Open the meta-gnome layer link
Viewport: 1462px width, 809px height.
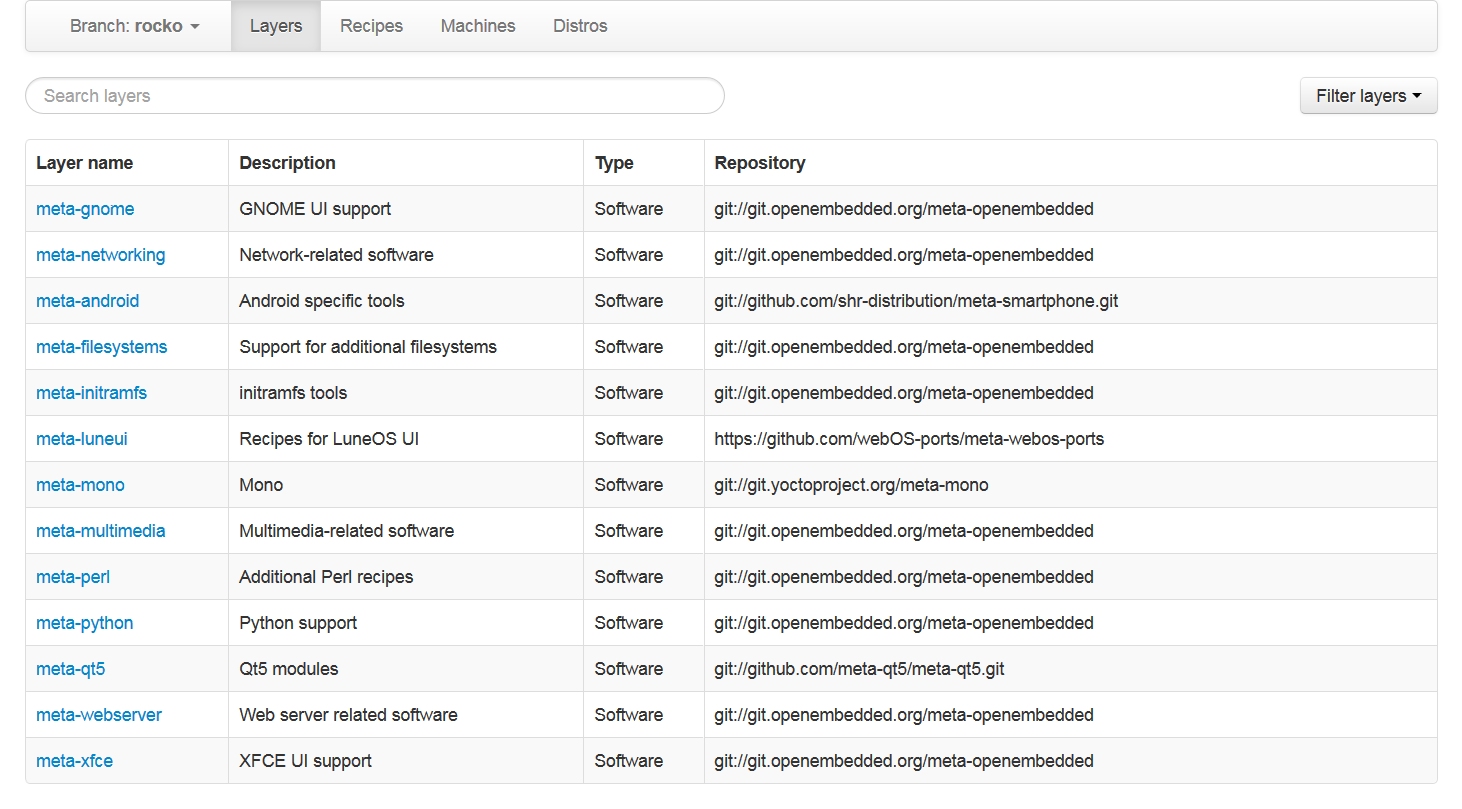coord(85,209)
